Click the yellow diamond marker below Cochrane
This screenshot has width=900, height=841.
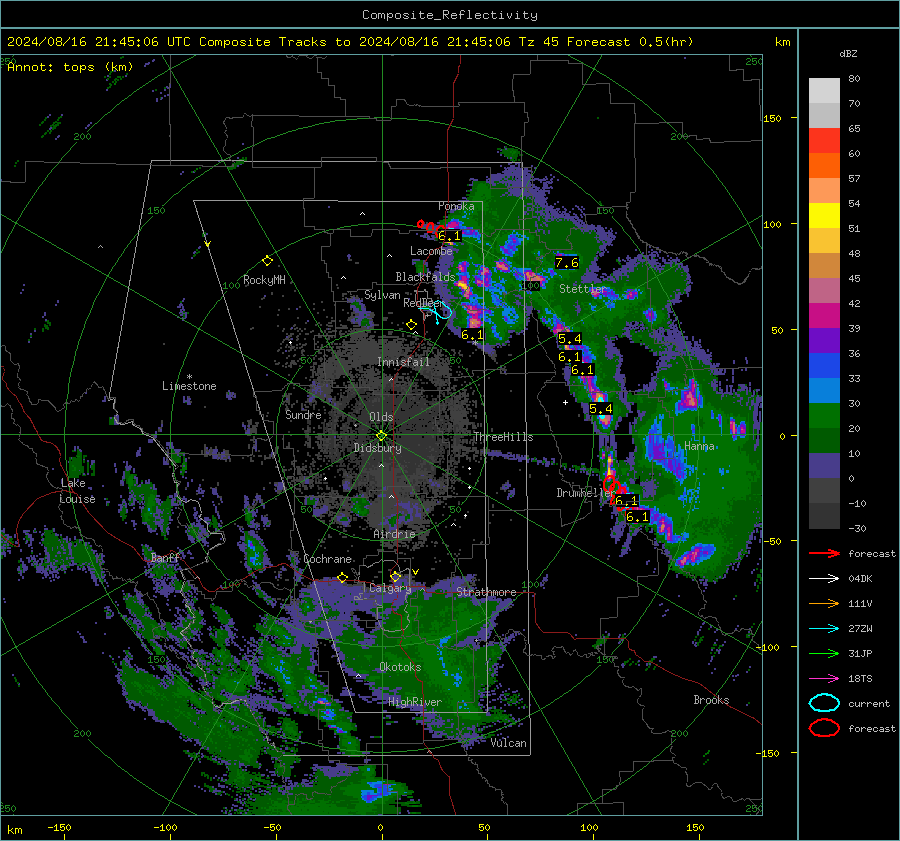(x=343, y=577)
